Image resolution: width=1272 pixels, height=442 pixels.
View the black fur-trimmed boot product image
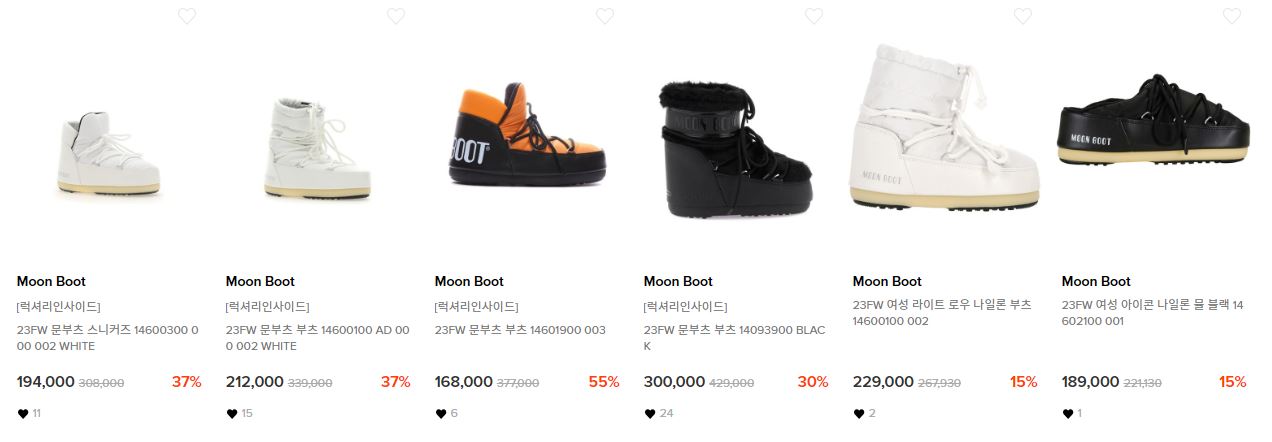[x=736, y=150]
